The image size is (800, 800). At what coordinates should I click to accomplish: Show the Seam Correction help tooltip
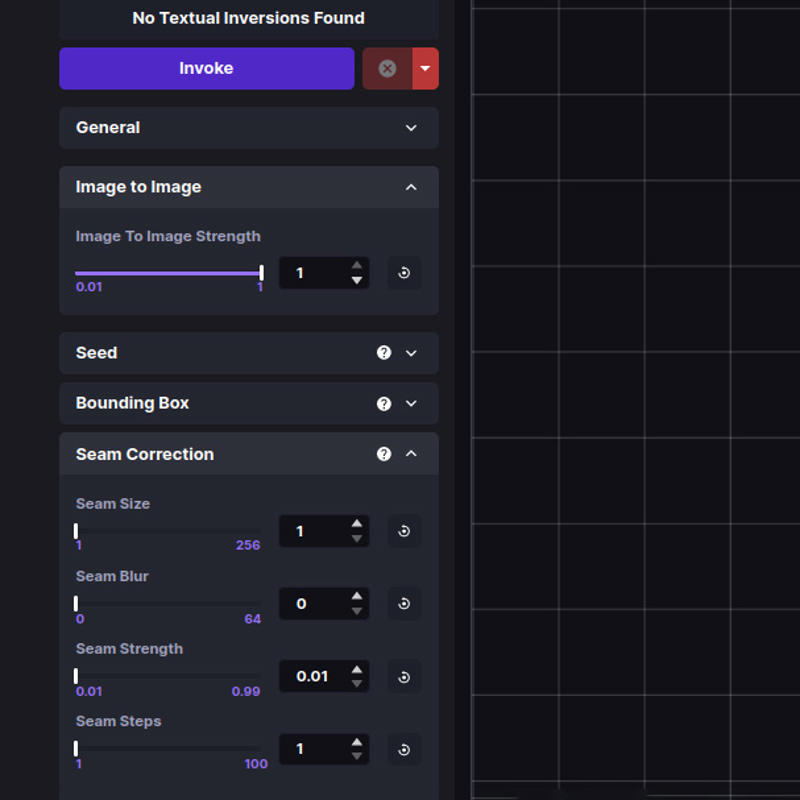tap(384, 454)
